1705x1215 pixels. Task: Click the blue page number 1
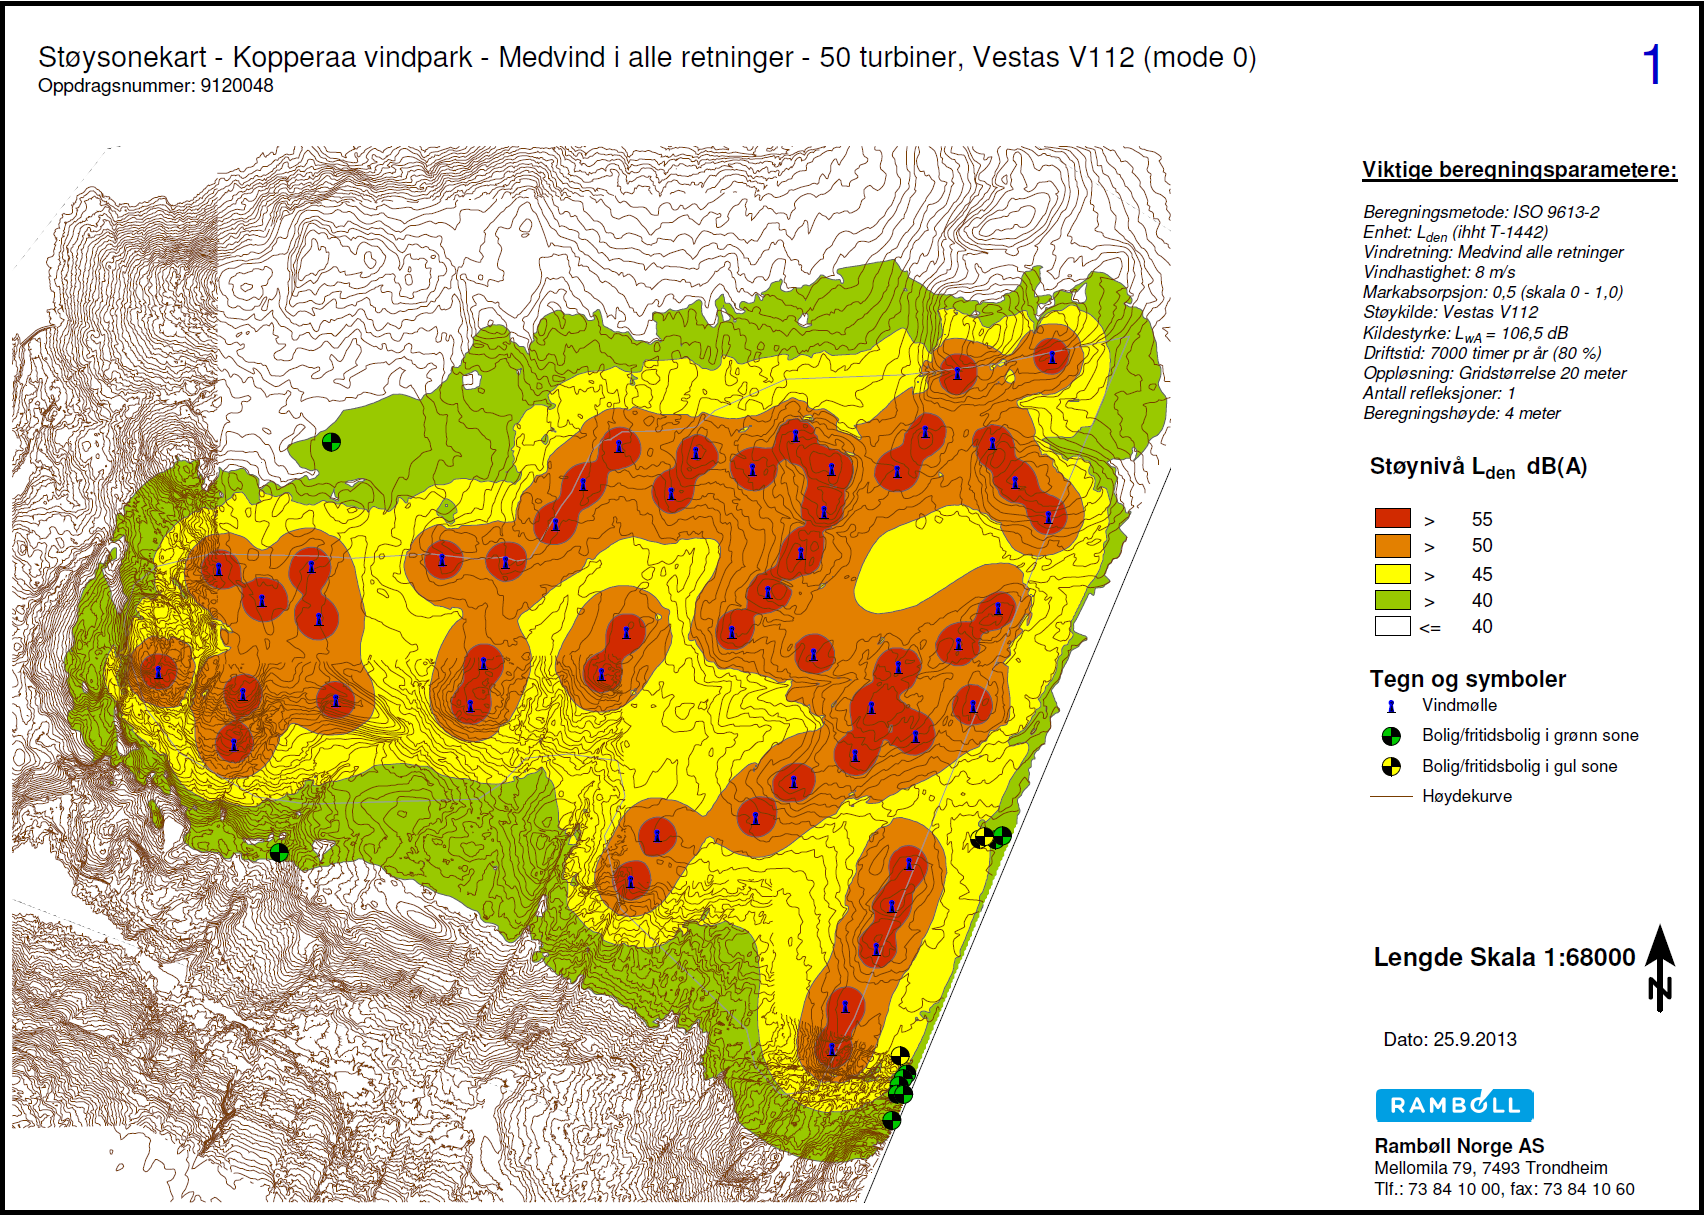[x=1652, y=65]
